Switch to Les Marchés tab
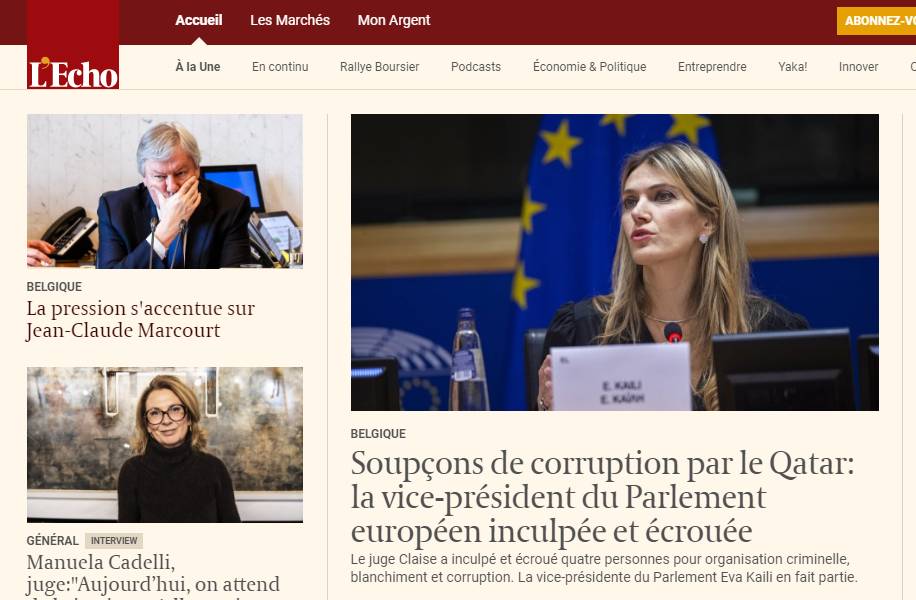The height and width of the screenshot is (600, 916). (290, 20)
